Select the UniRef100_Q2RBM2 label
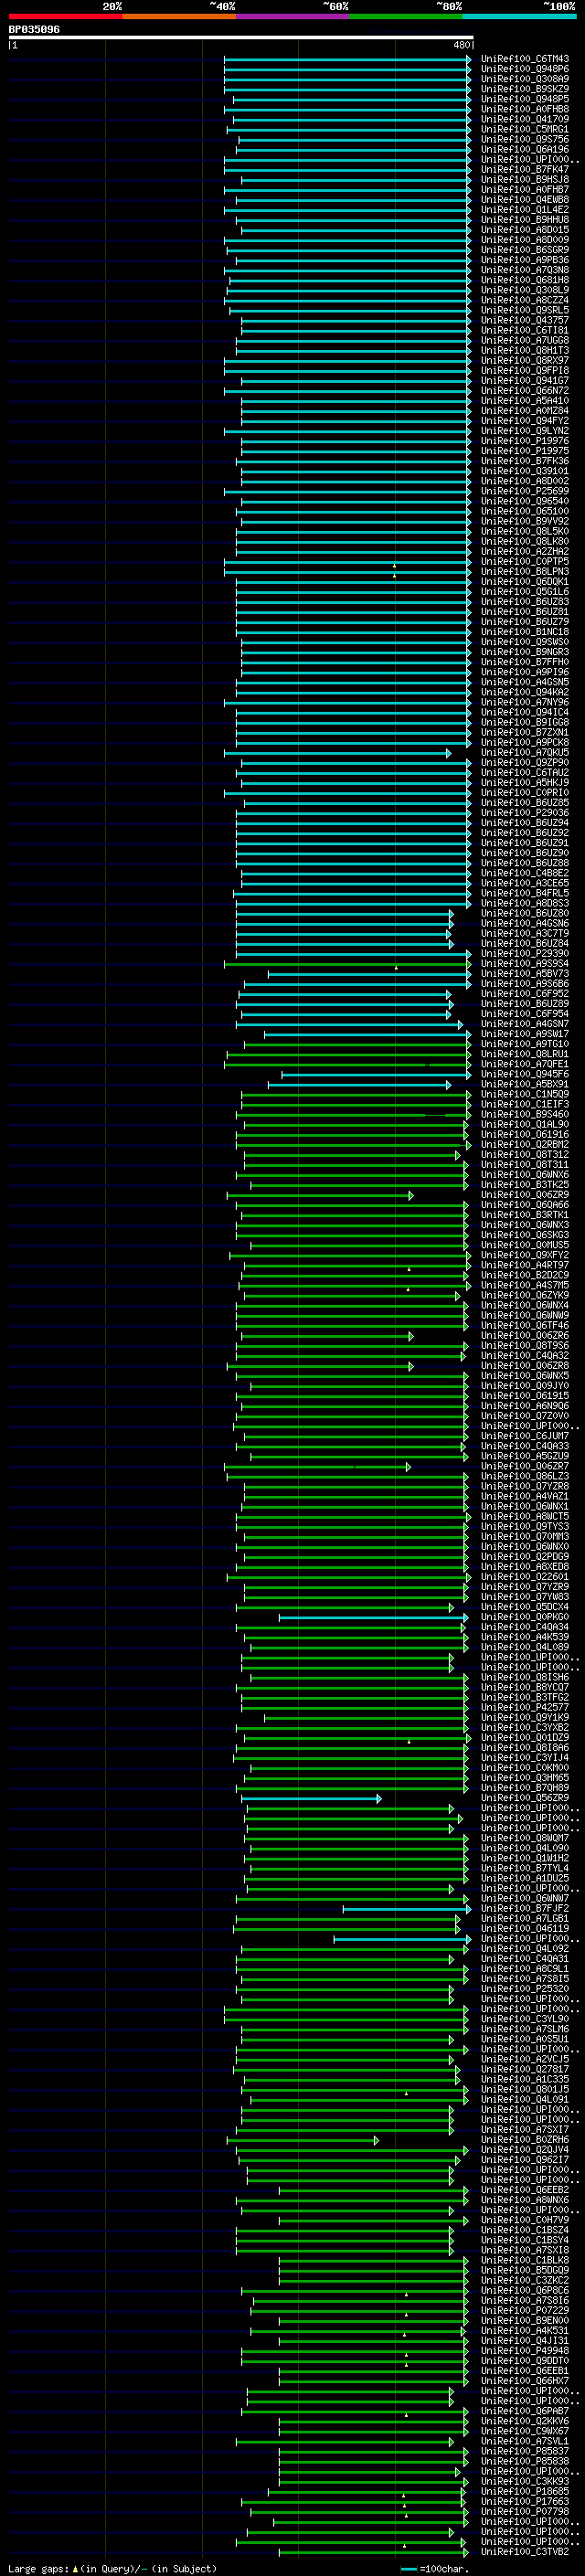The image size is (585, 2576). pyautogui.click(x=525, y=1145)
